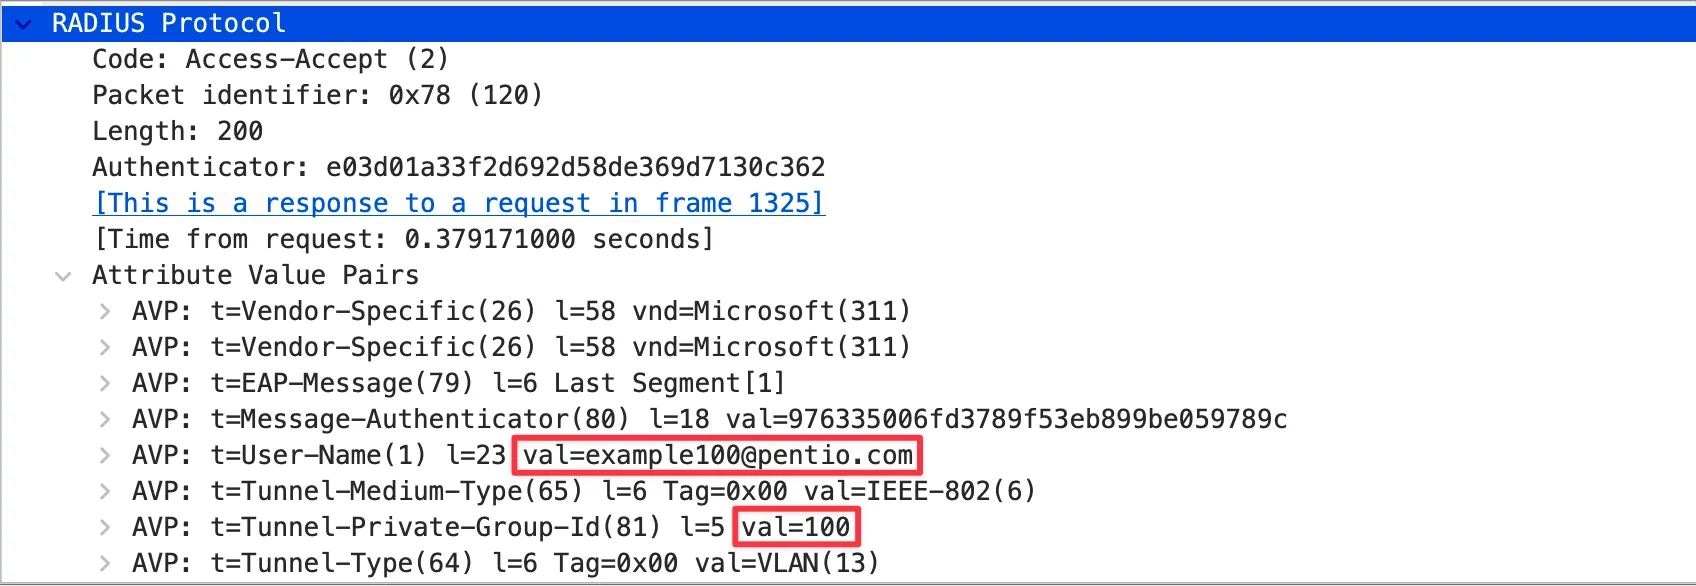The height and width of the screenshot is (586, 1696).
Task: Expand the second Vendor-Specific Microsoft AVP
Action: 104,348
